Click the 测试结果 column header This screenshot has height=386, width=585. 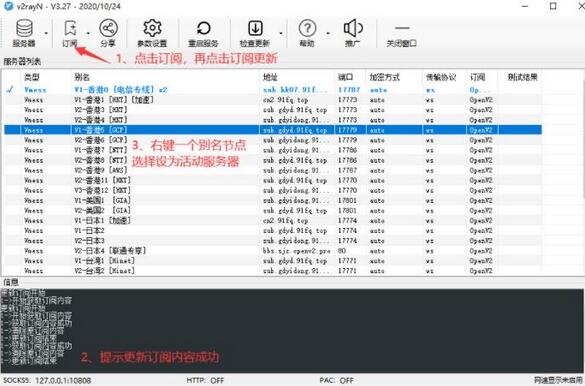pos(523,77)
